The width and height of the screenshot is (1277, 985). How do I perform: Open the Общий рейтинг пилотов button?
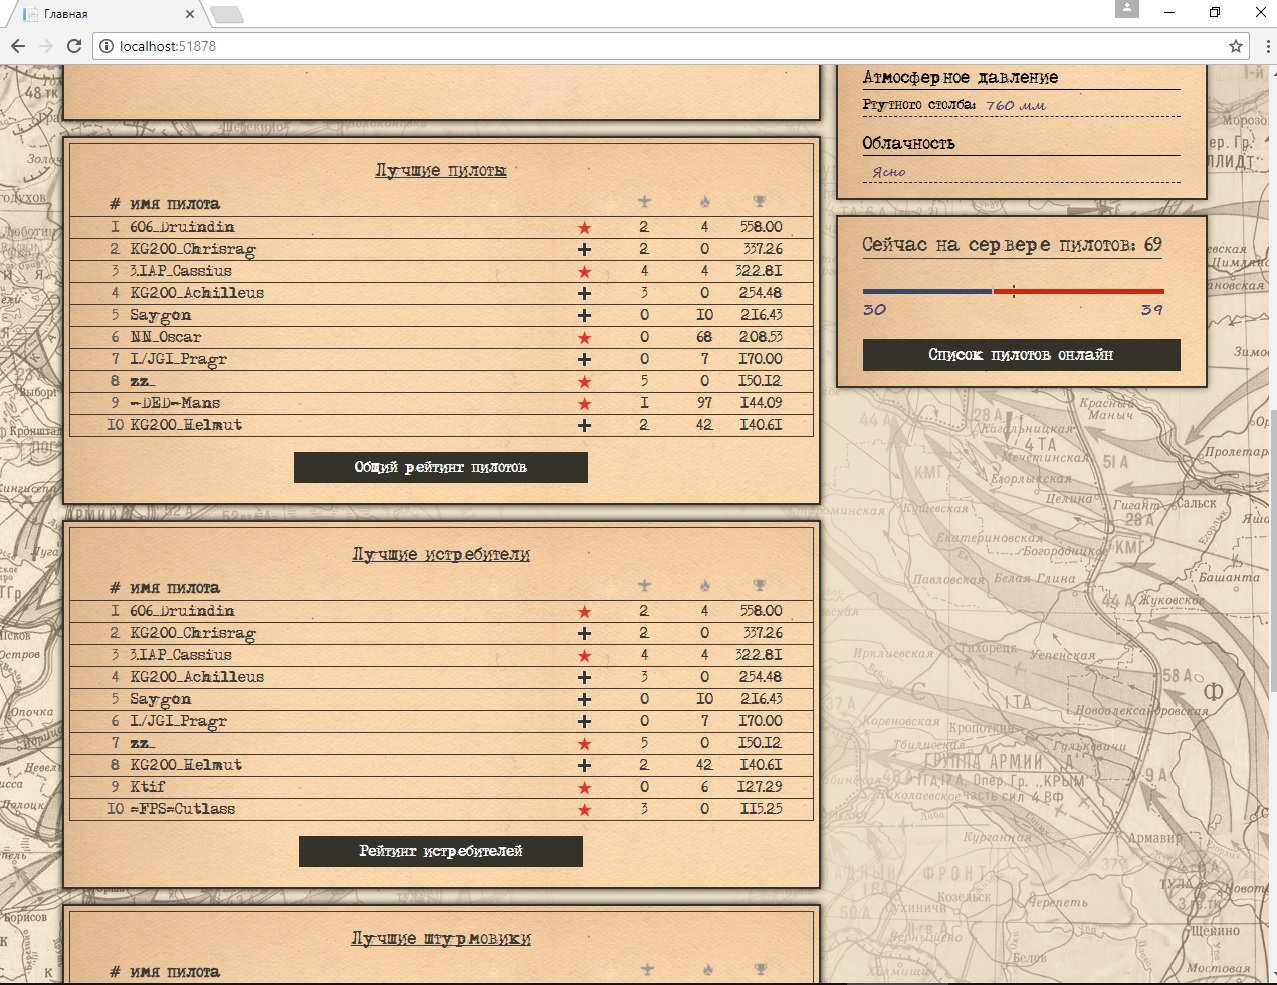[x=441, y=467]
